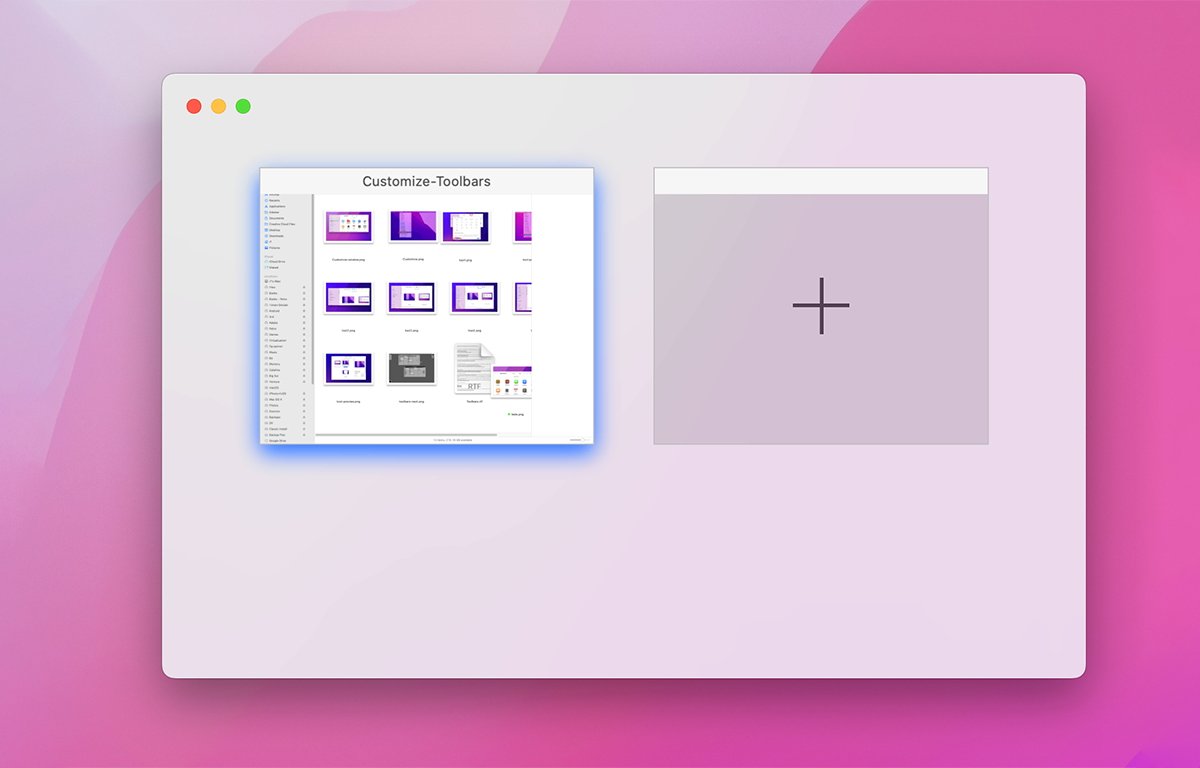The height and width of the screenshot is (768, 1200).
Task: Click the table.png file with green tag
Action: pos(516,413)
